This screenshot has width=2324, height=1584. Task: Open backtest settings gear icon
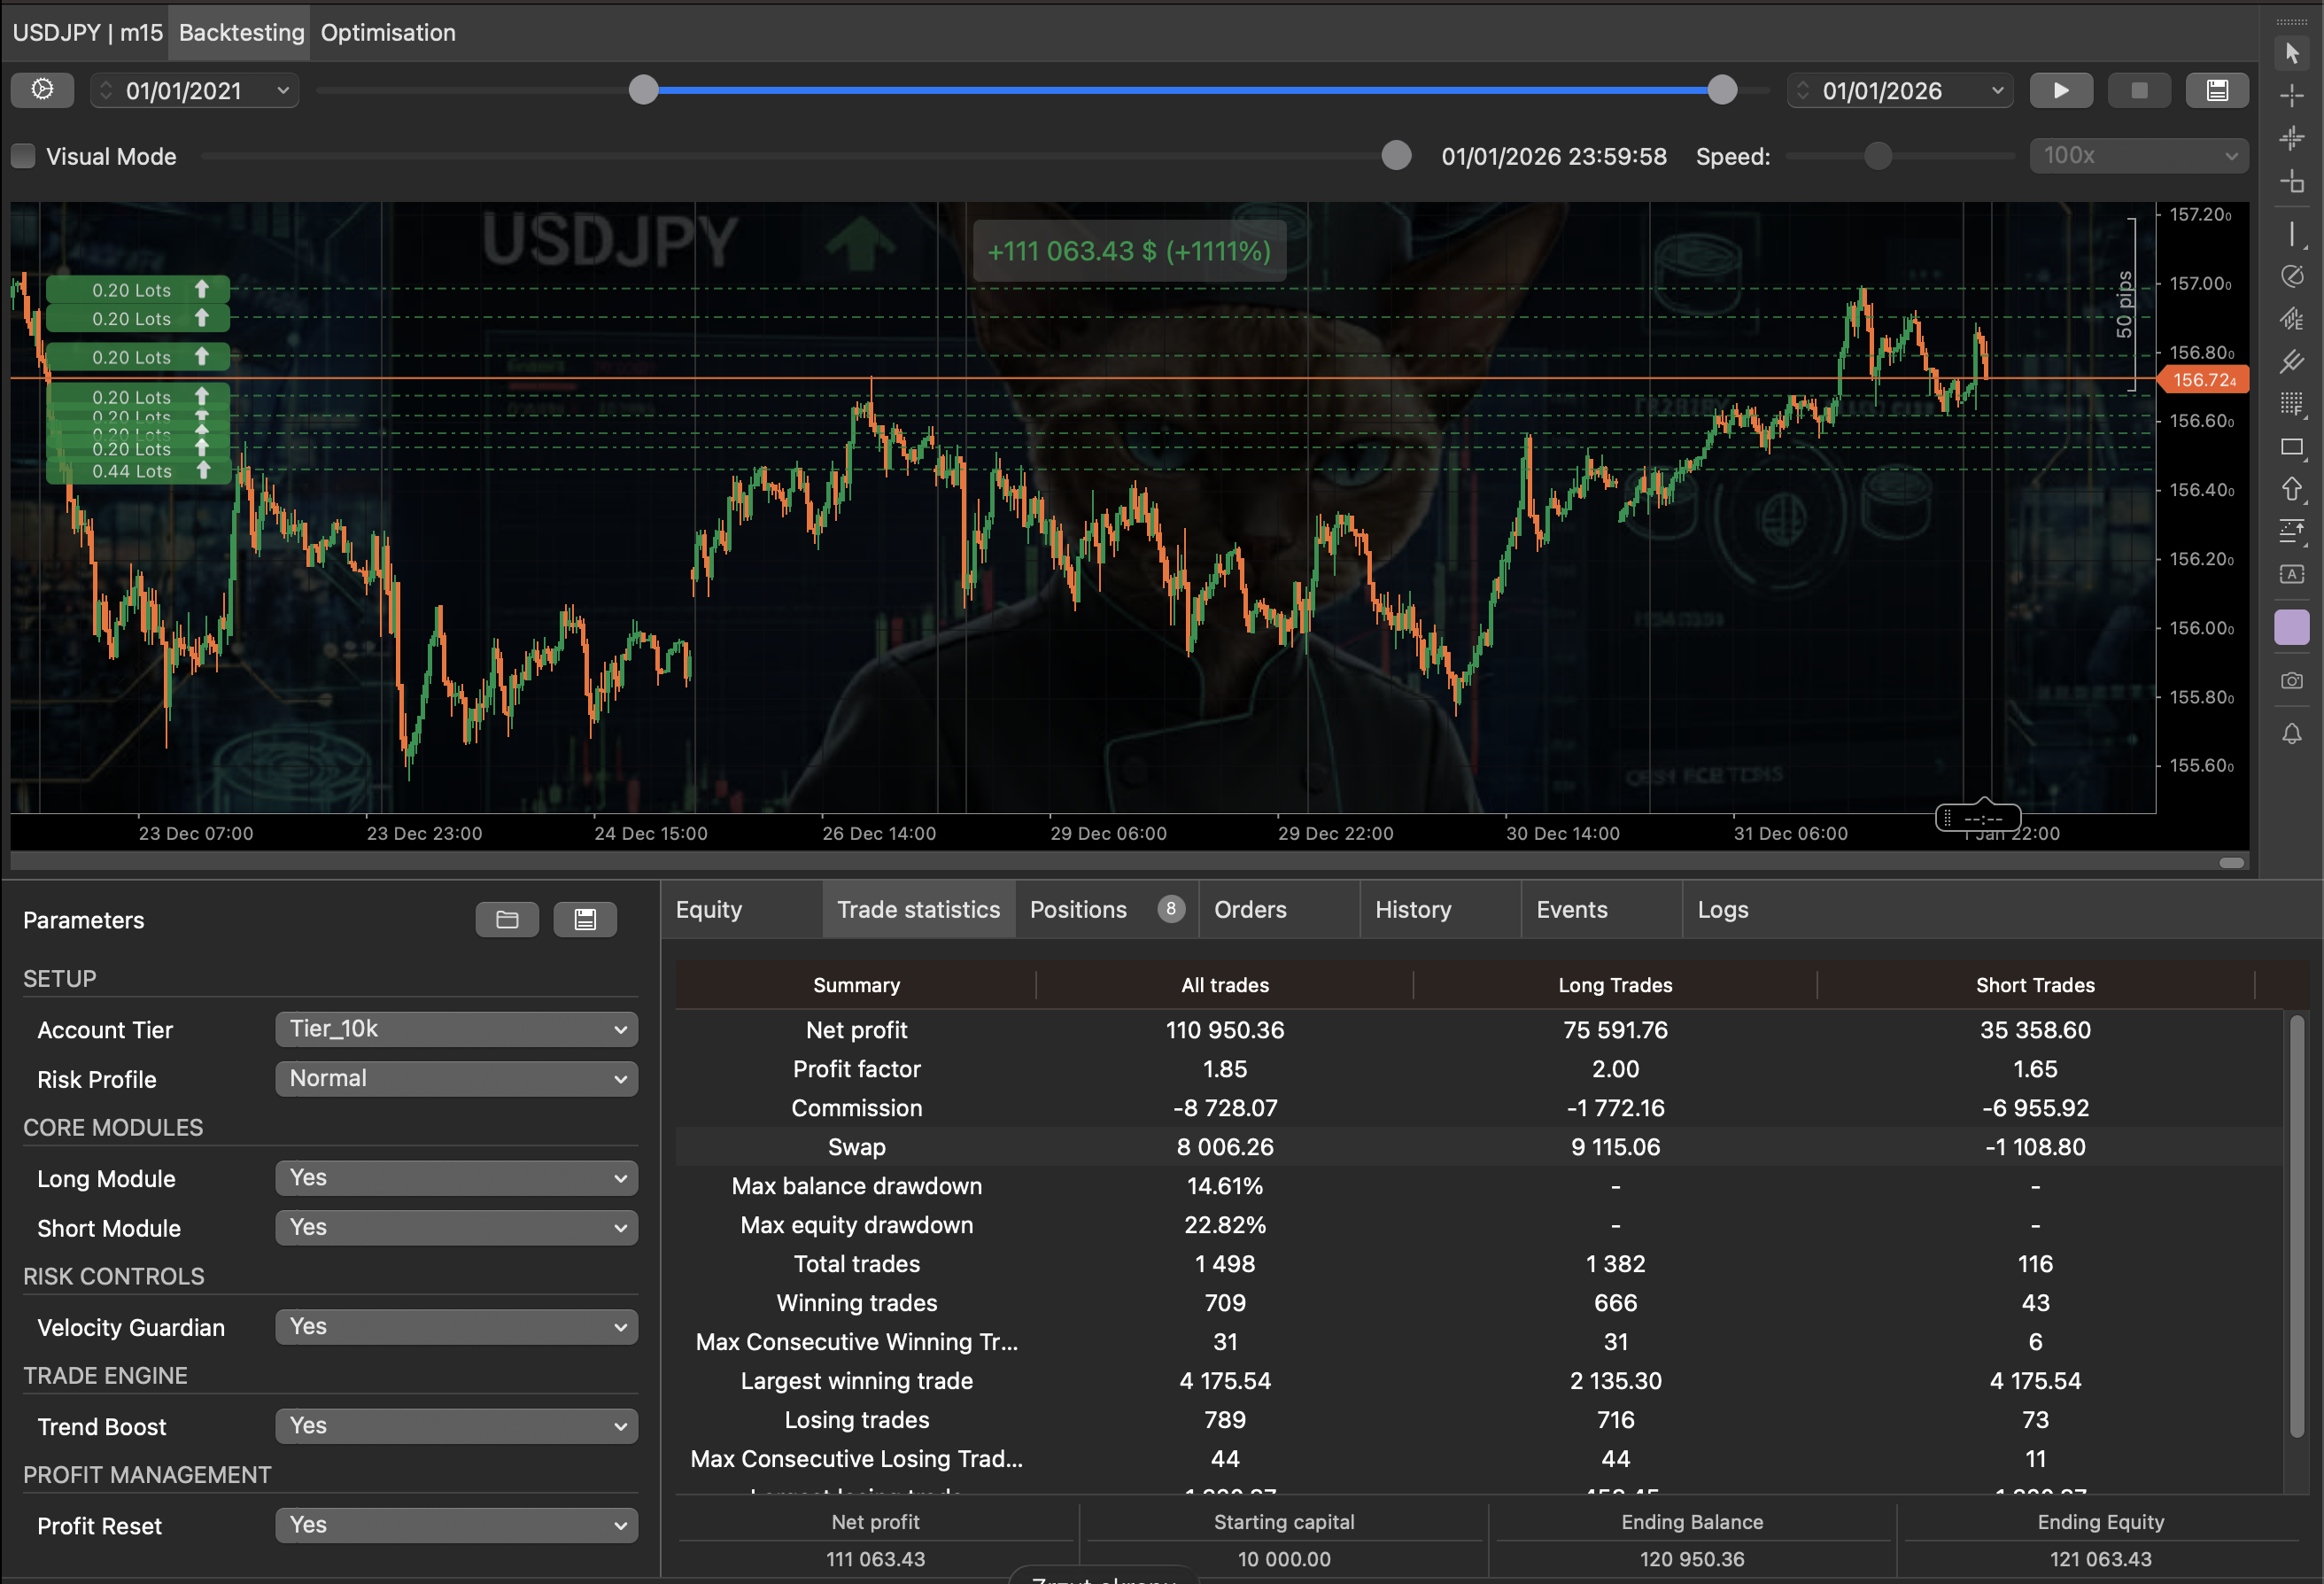click(42, 90)
